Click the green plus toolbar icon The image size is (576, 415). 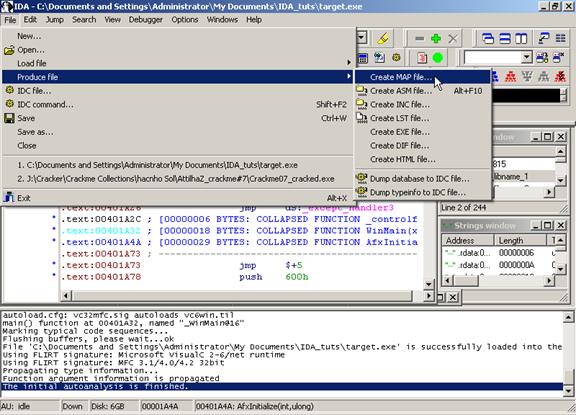pos(436,39)
